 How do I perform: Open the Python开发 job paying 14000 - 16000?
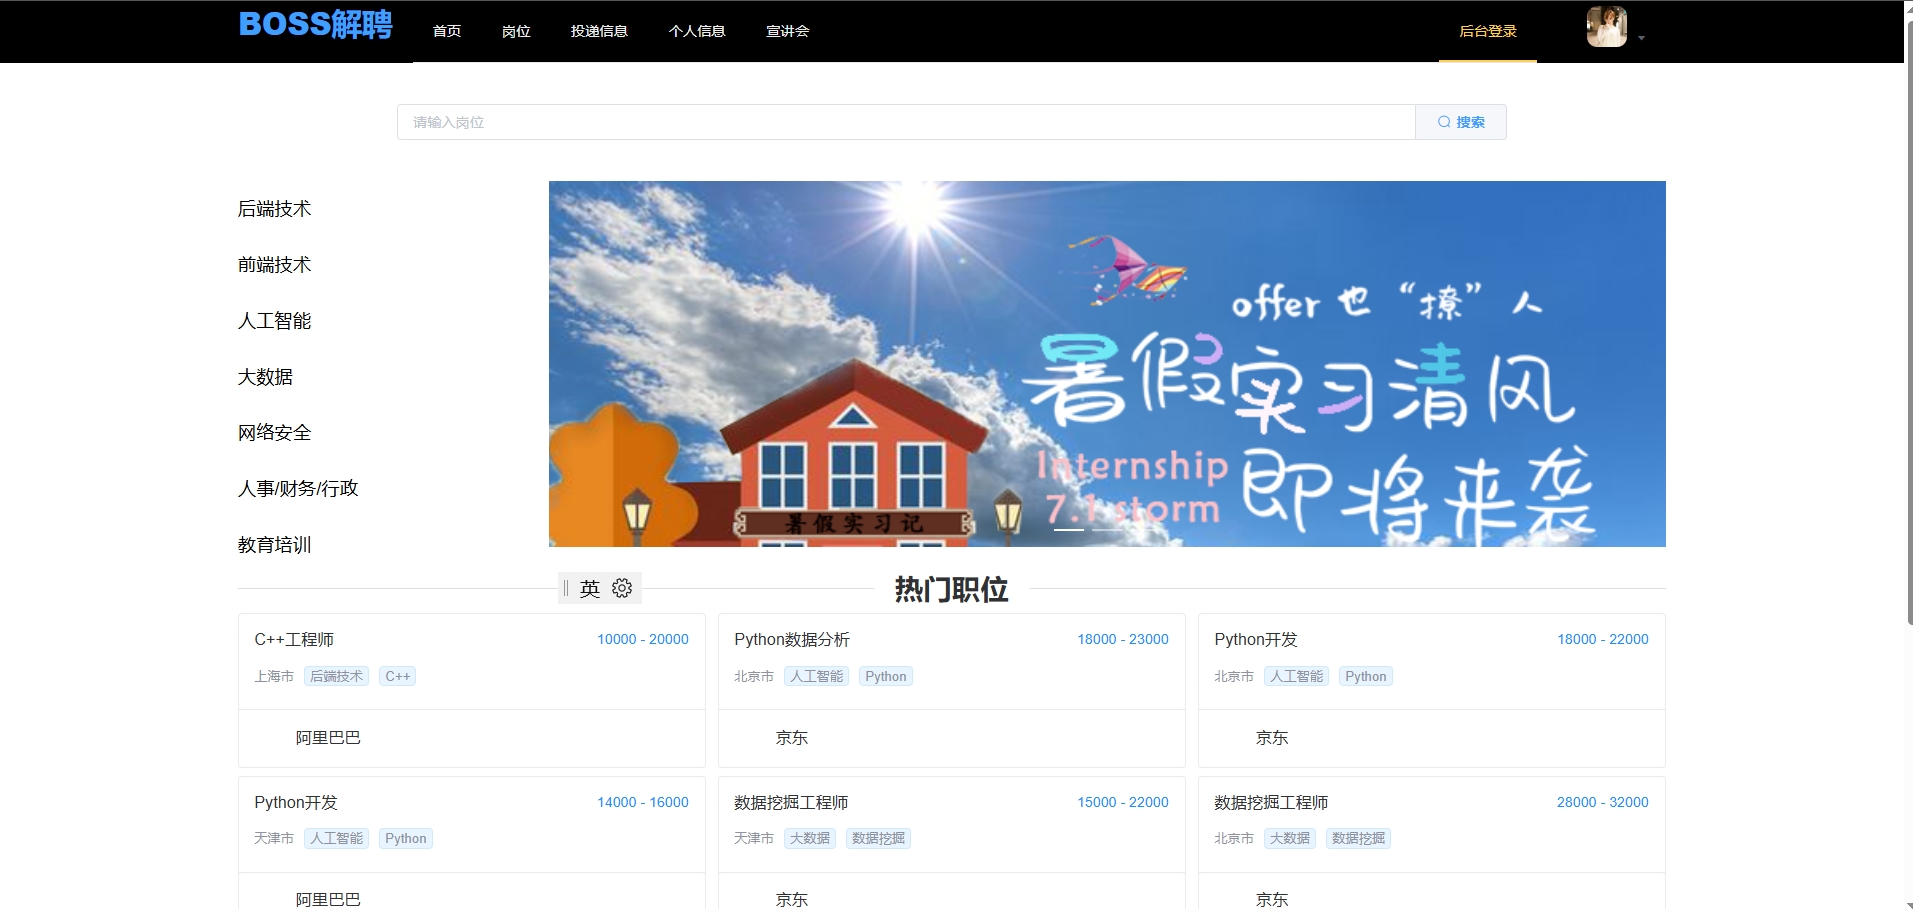(x=296, y=803)
